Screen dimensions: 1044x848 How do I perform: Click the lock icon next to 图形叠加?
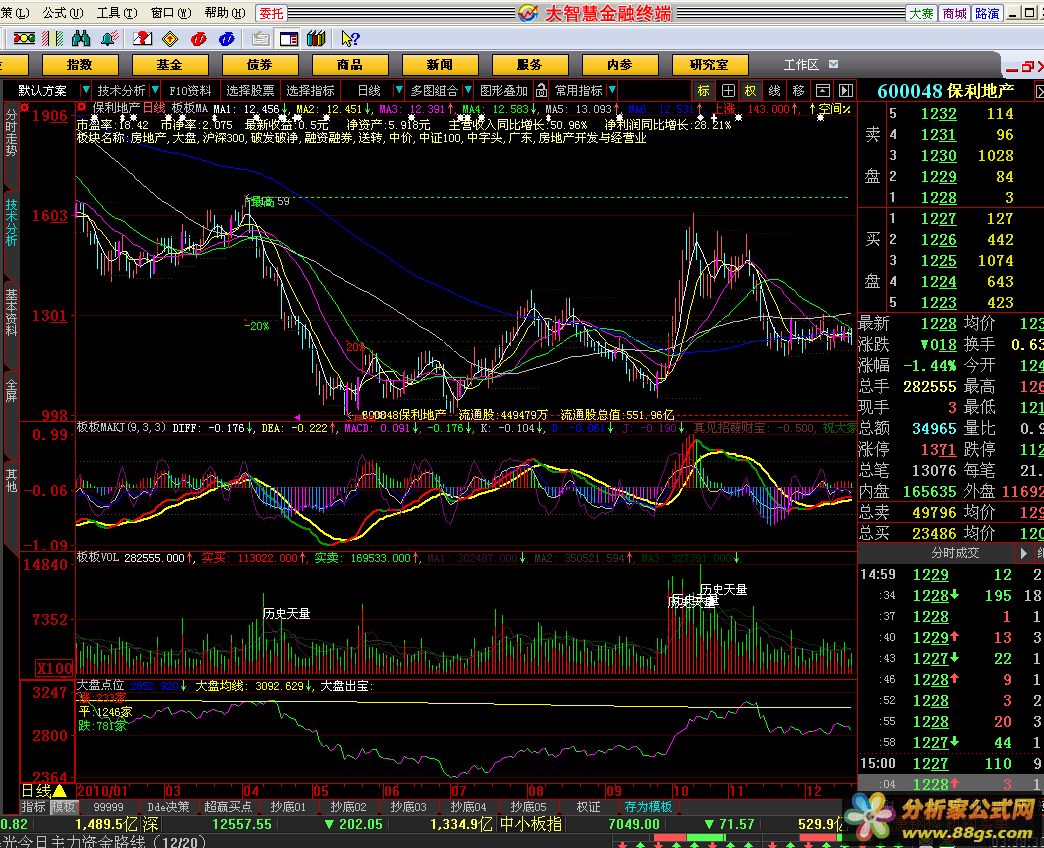click(541, 90)
